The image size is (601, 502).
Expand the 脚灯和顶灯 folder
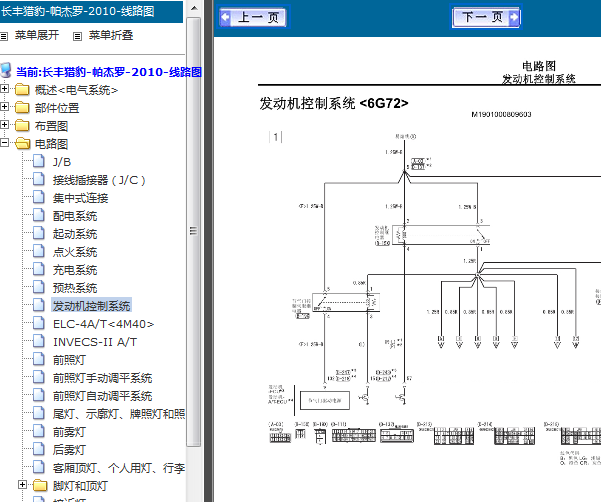(x=22, y=485)
